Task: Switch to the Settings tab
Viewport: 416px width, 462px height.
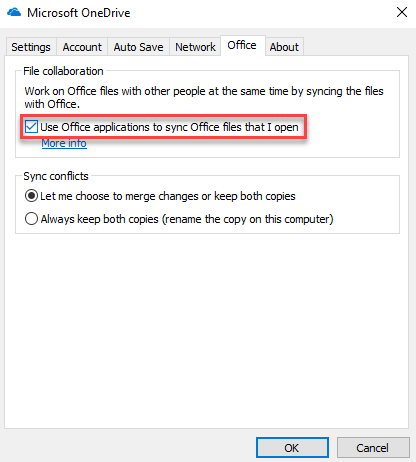Action: pyautogui.click(x=31, y=47)
